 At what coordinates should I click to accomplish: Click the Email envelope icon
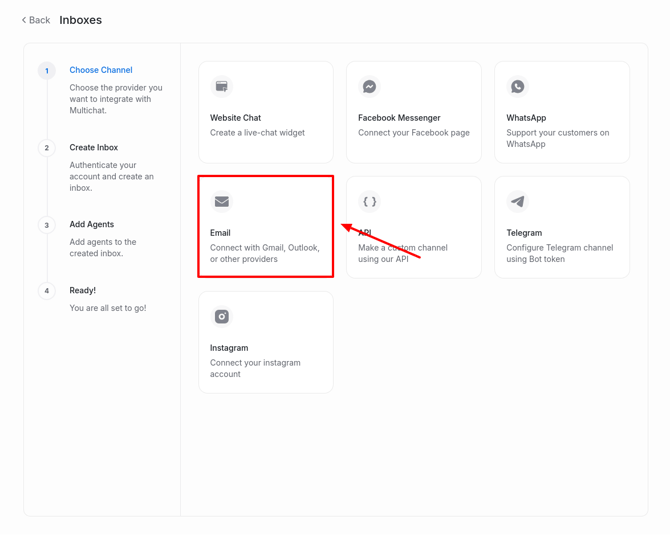click(x=222, y=202)
